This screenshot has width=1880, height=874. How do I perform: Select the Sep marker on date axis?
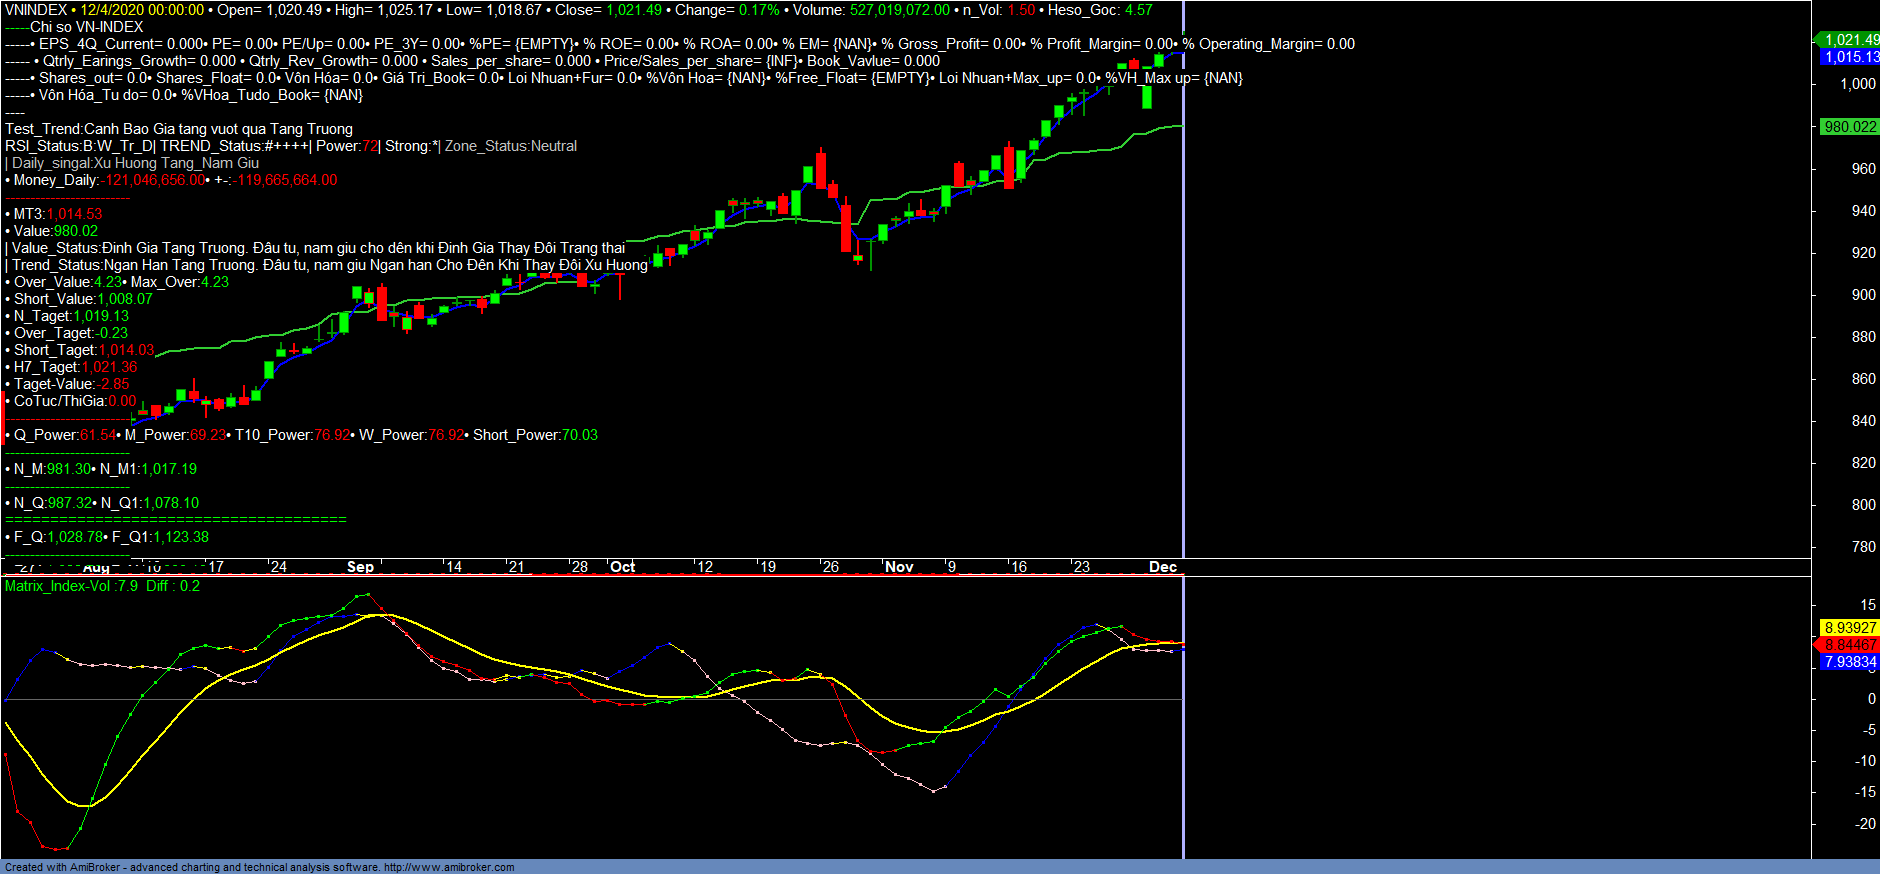360,567
